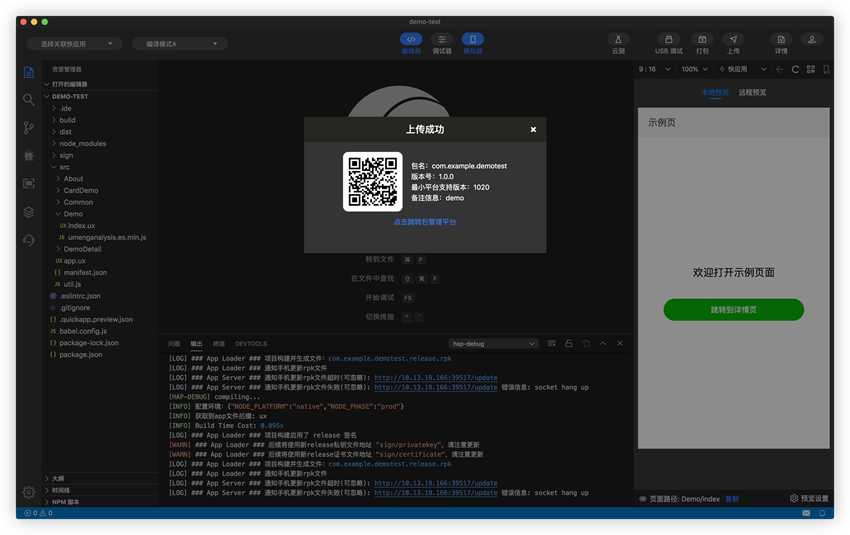
Task: Click the 云测 cloud test toolbar icon
Action: pyautogui.click(x=618, y=41)
